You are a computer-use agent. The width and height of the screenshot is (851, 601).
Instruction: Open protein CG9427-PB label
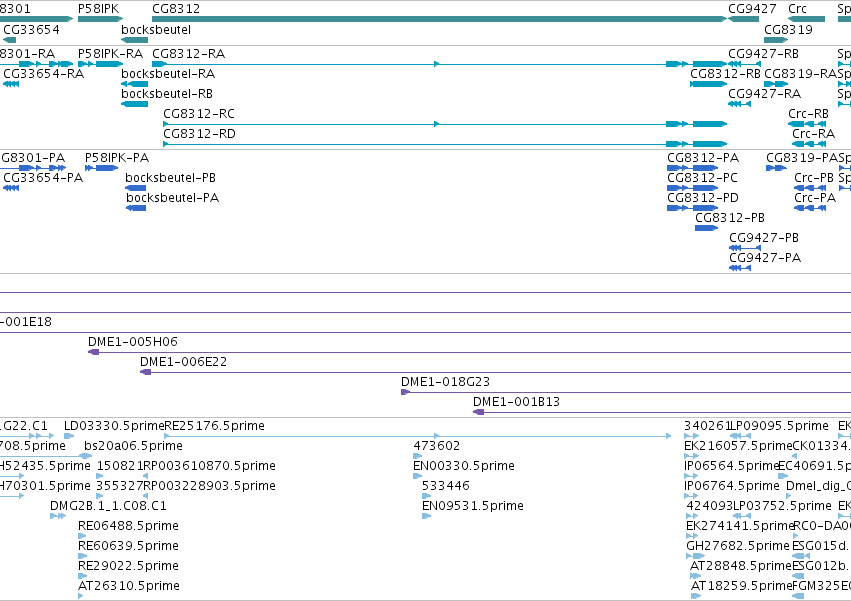pyautogui.click(x=764, y=238)
